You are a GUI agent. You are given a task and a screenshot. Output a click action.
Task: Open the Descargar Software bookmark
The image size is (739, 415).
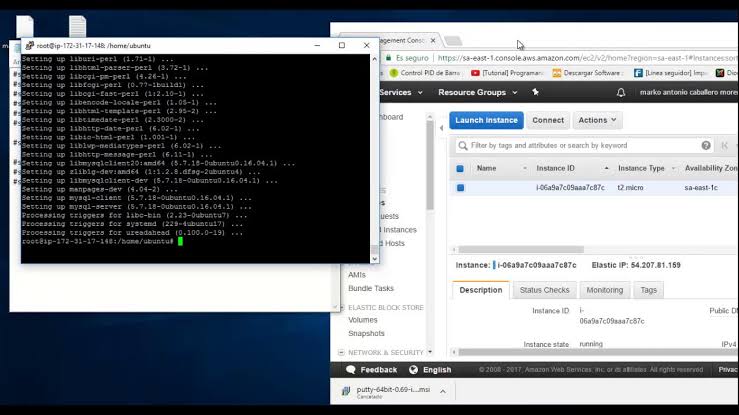pos(588,73)
